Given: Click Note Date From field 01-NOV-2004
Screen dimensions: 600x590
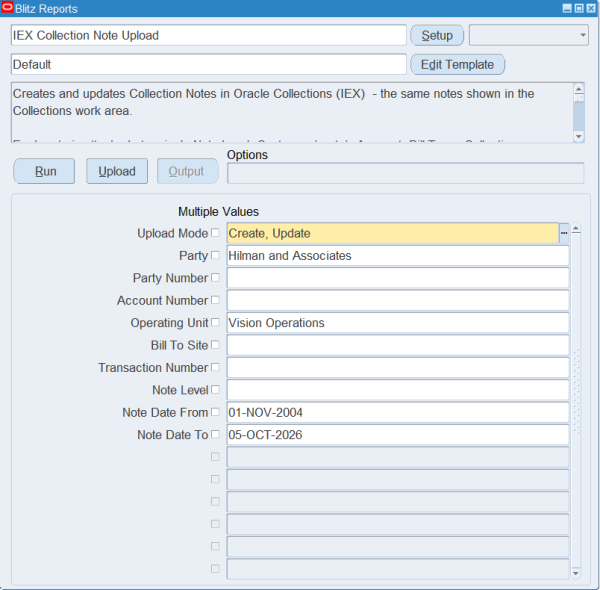Looking at the screenshot, I should click(x=398, y=412).
